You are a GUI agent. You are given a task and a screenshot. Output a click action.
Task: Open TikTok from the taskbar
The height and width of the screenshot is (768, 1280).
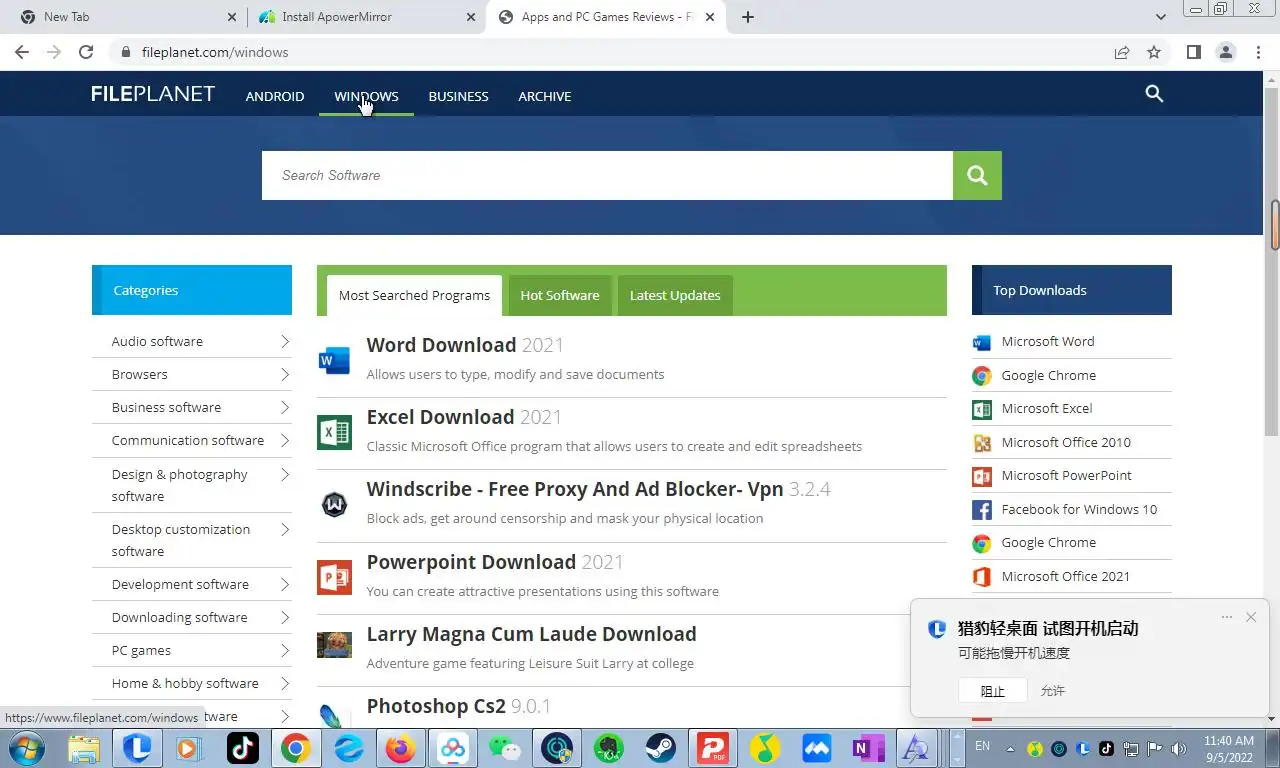(x=243, y=747)
